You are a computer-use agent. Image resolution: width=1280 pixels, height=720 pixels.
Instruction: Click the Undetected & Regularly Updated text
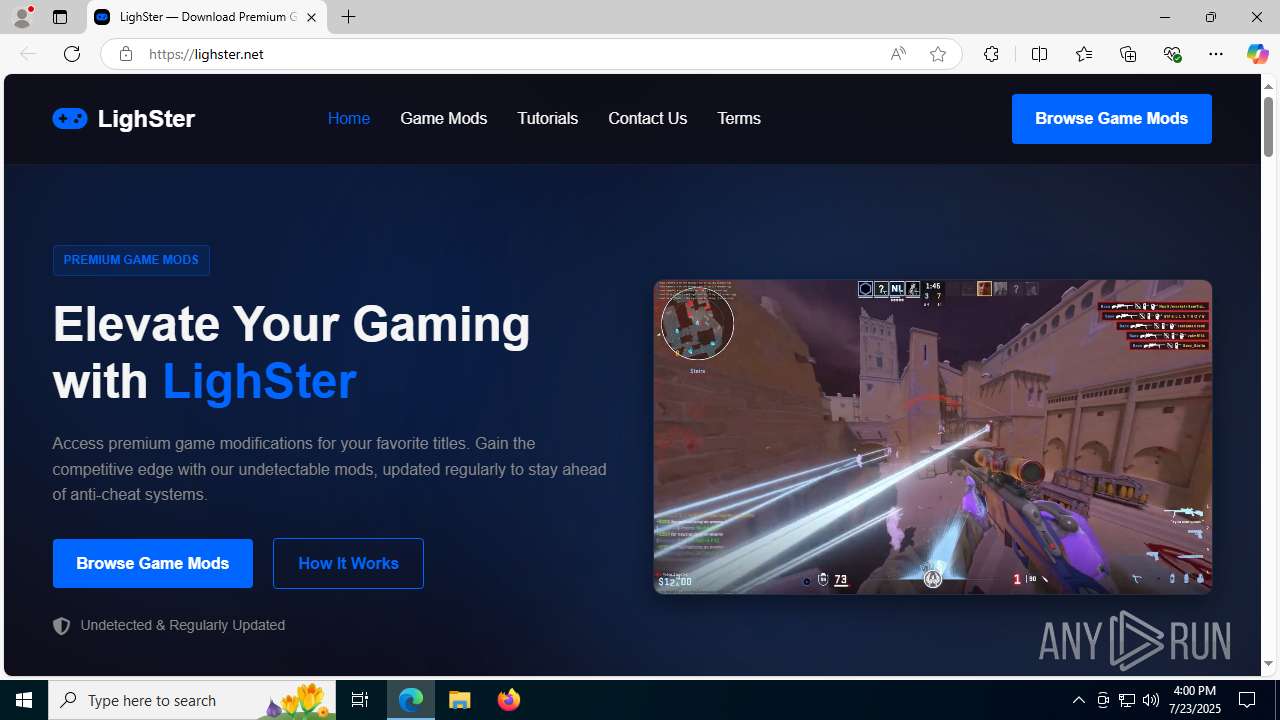(183, 625)
